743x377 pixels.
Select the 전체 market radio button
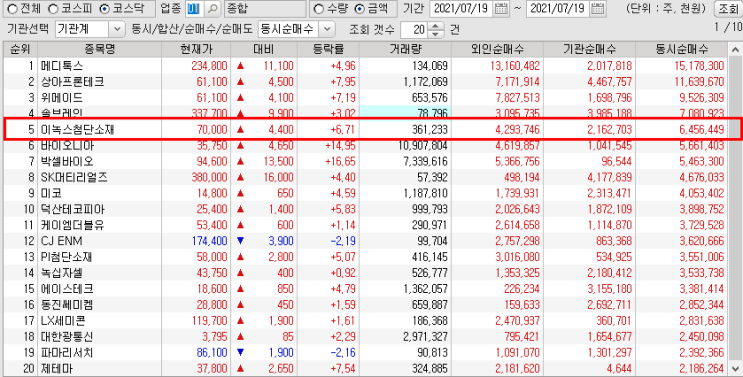pos(12,9)
